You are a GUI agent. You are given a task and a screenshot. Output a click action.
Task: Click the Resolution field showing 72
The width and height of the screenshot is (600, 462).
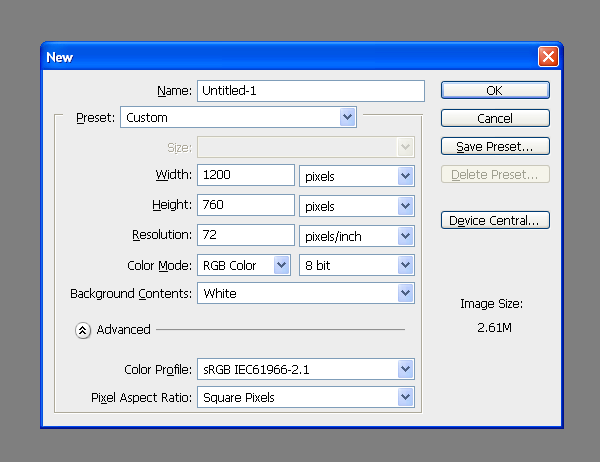pyautogui.click(x=246, y=235)
